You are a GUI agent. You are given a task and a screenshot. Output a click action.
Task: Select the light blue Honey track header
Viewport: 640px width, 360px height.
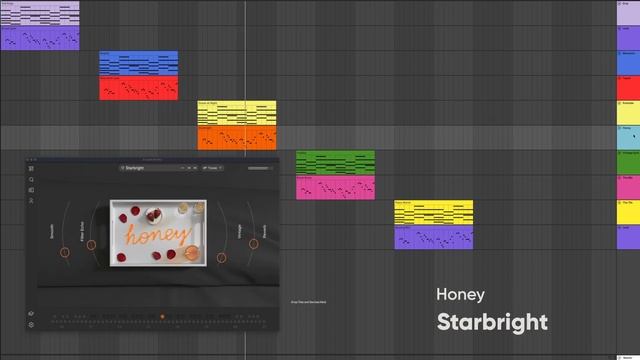tap(628, 138)
